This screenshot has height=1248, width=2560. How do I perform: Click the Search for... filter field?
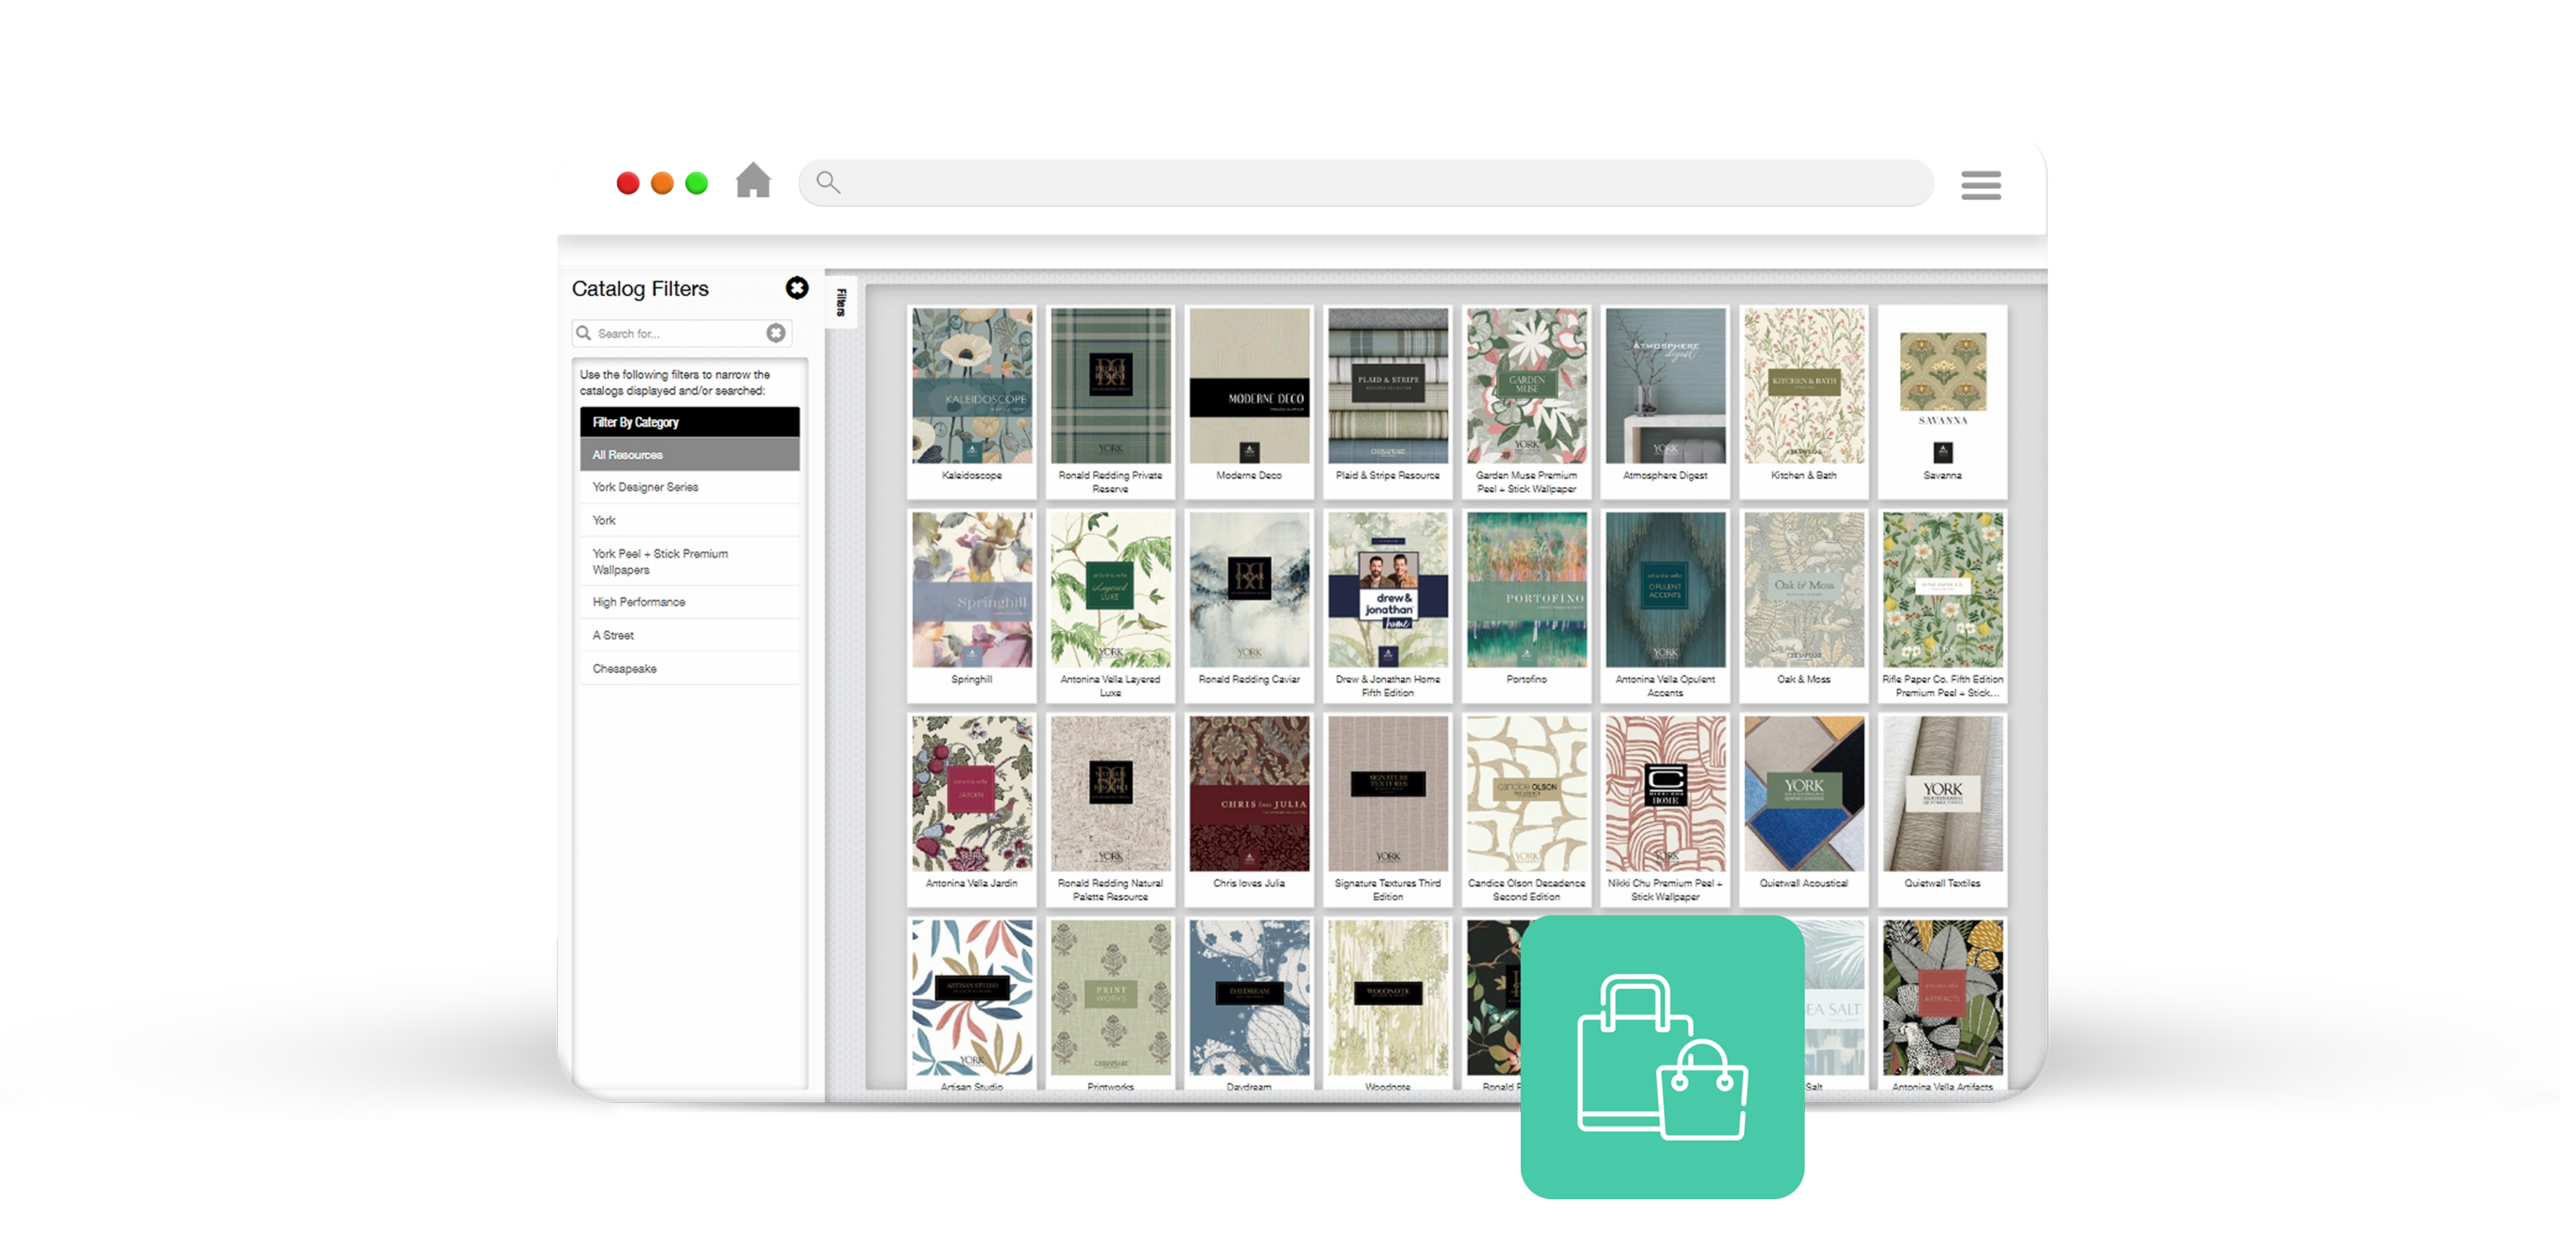(x=681, y=333)
